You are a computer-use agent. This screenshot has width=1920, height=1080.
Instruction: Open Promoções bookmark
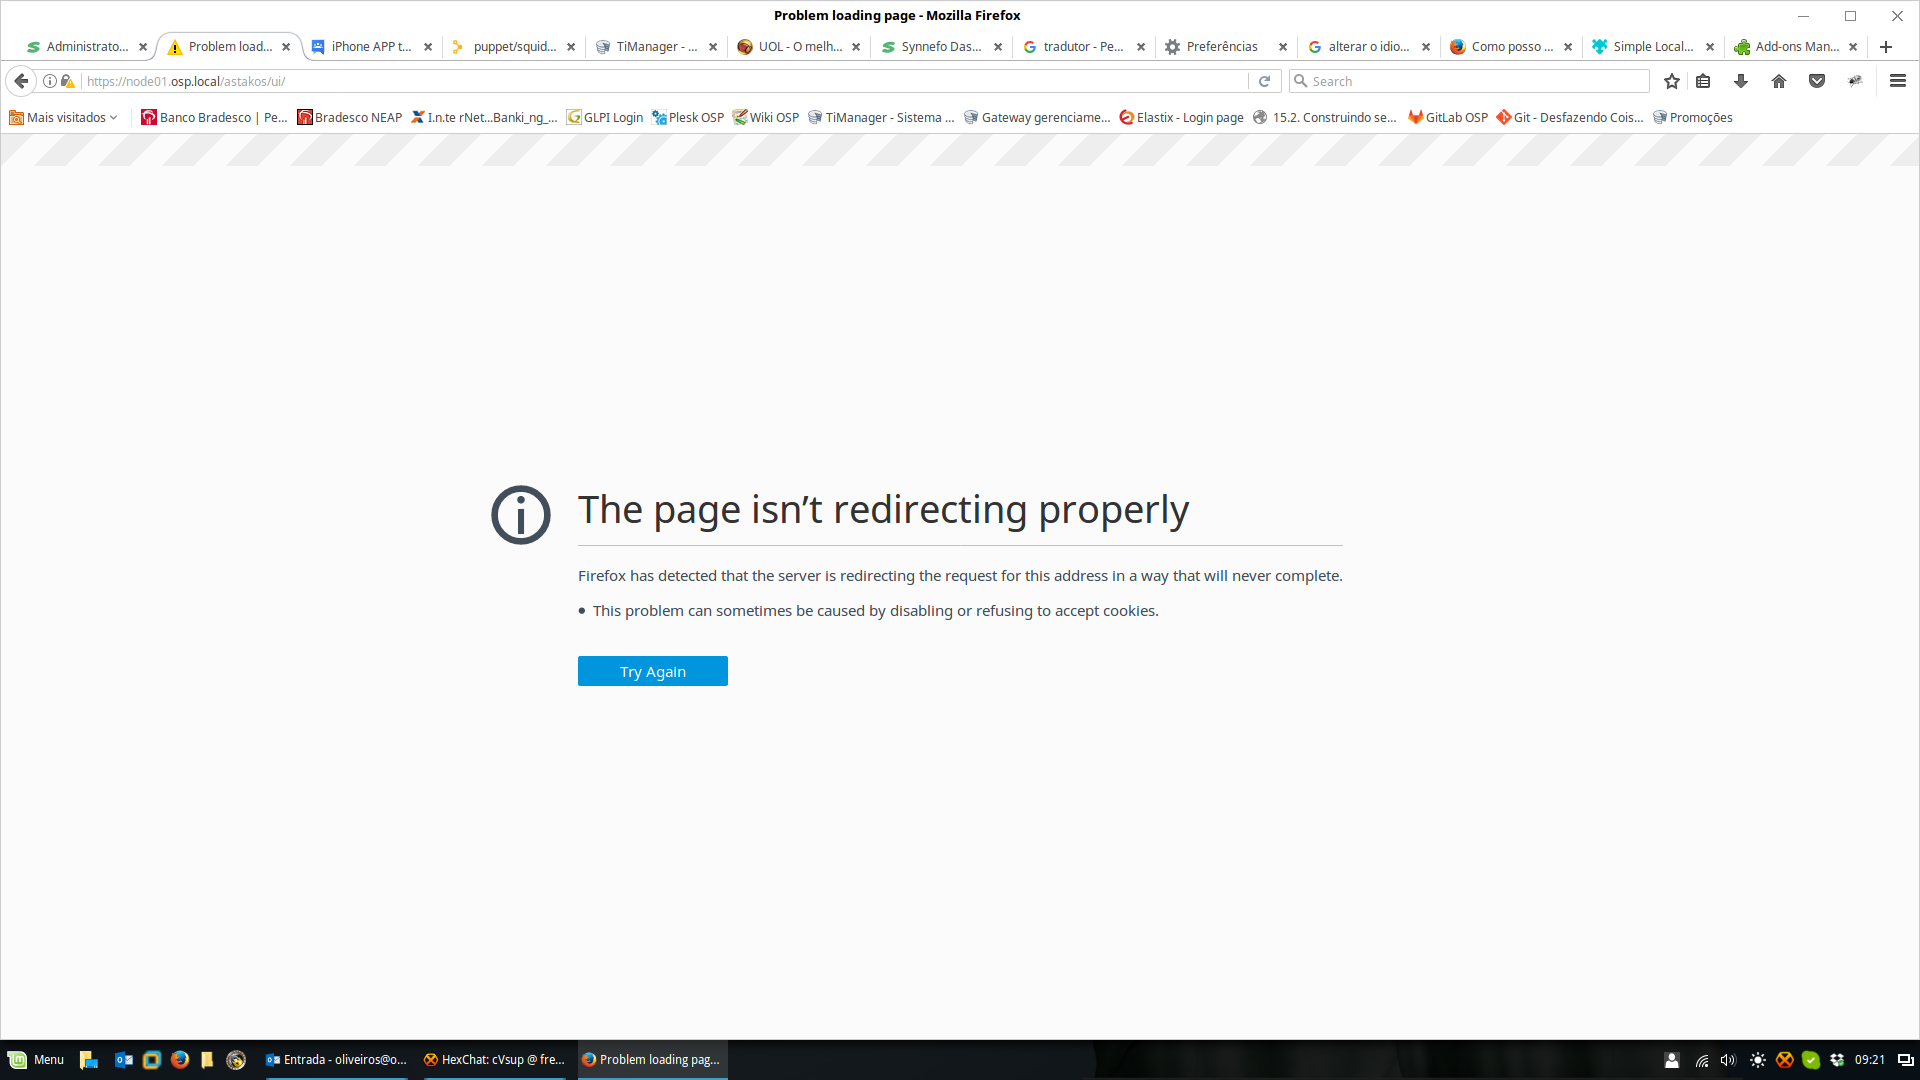[x=1693, y=117]
